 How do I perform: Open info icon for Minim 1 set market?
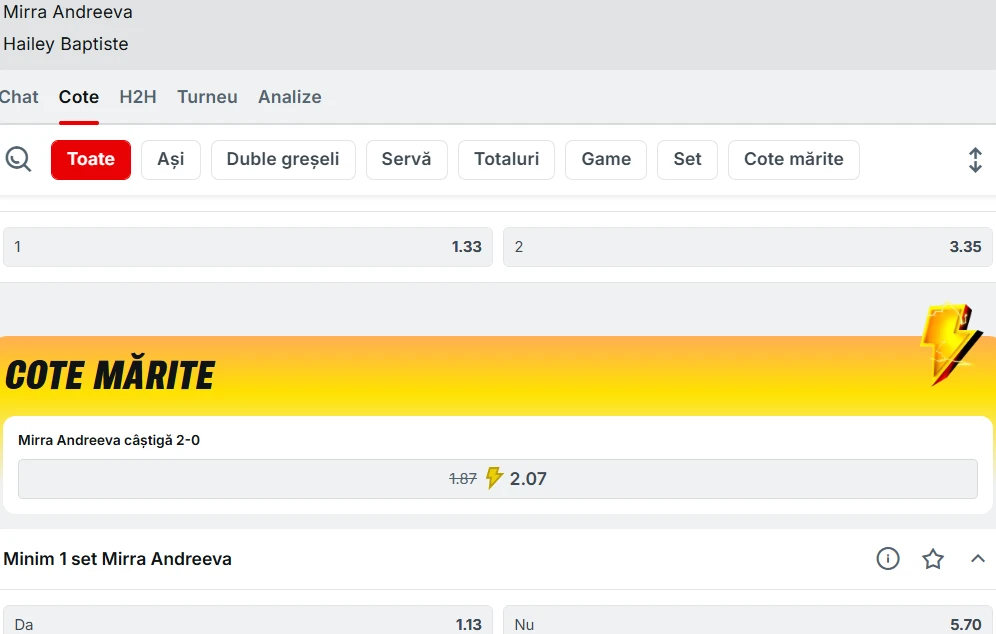click(888, 559)
